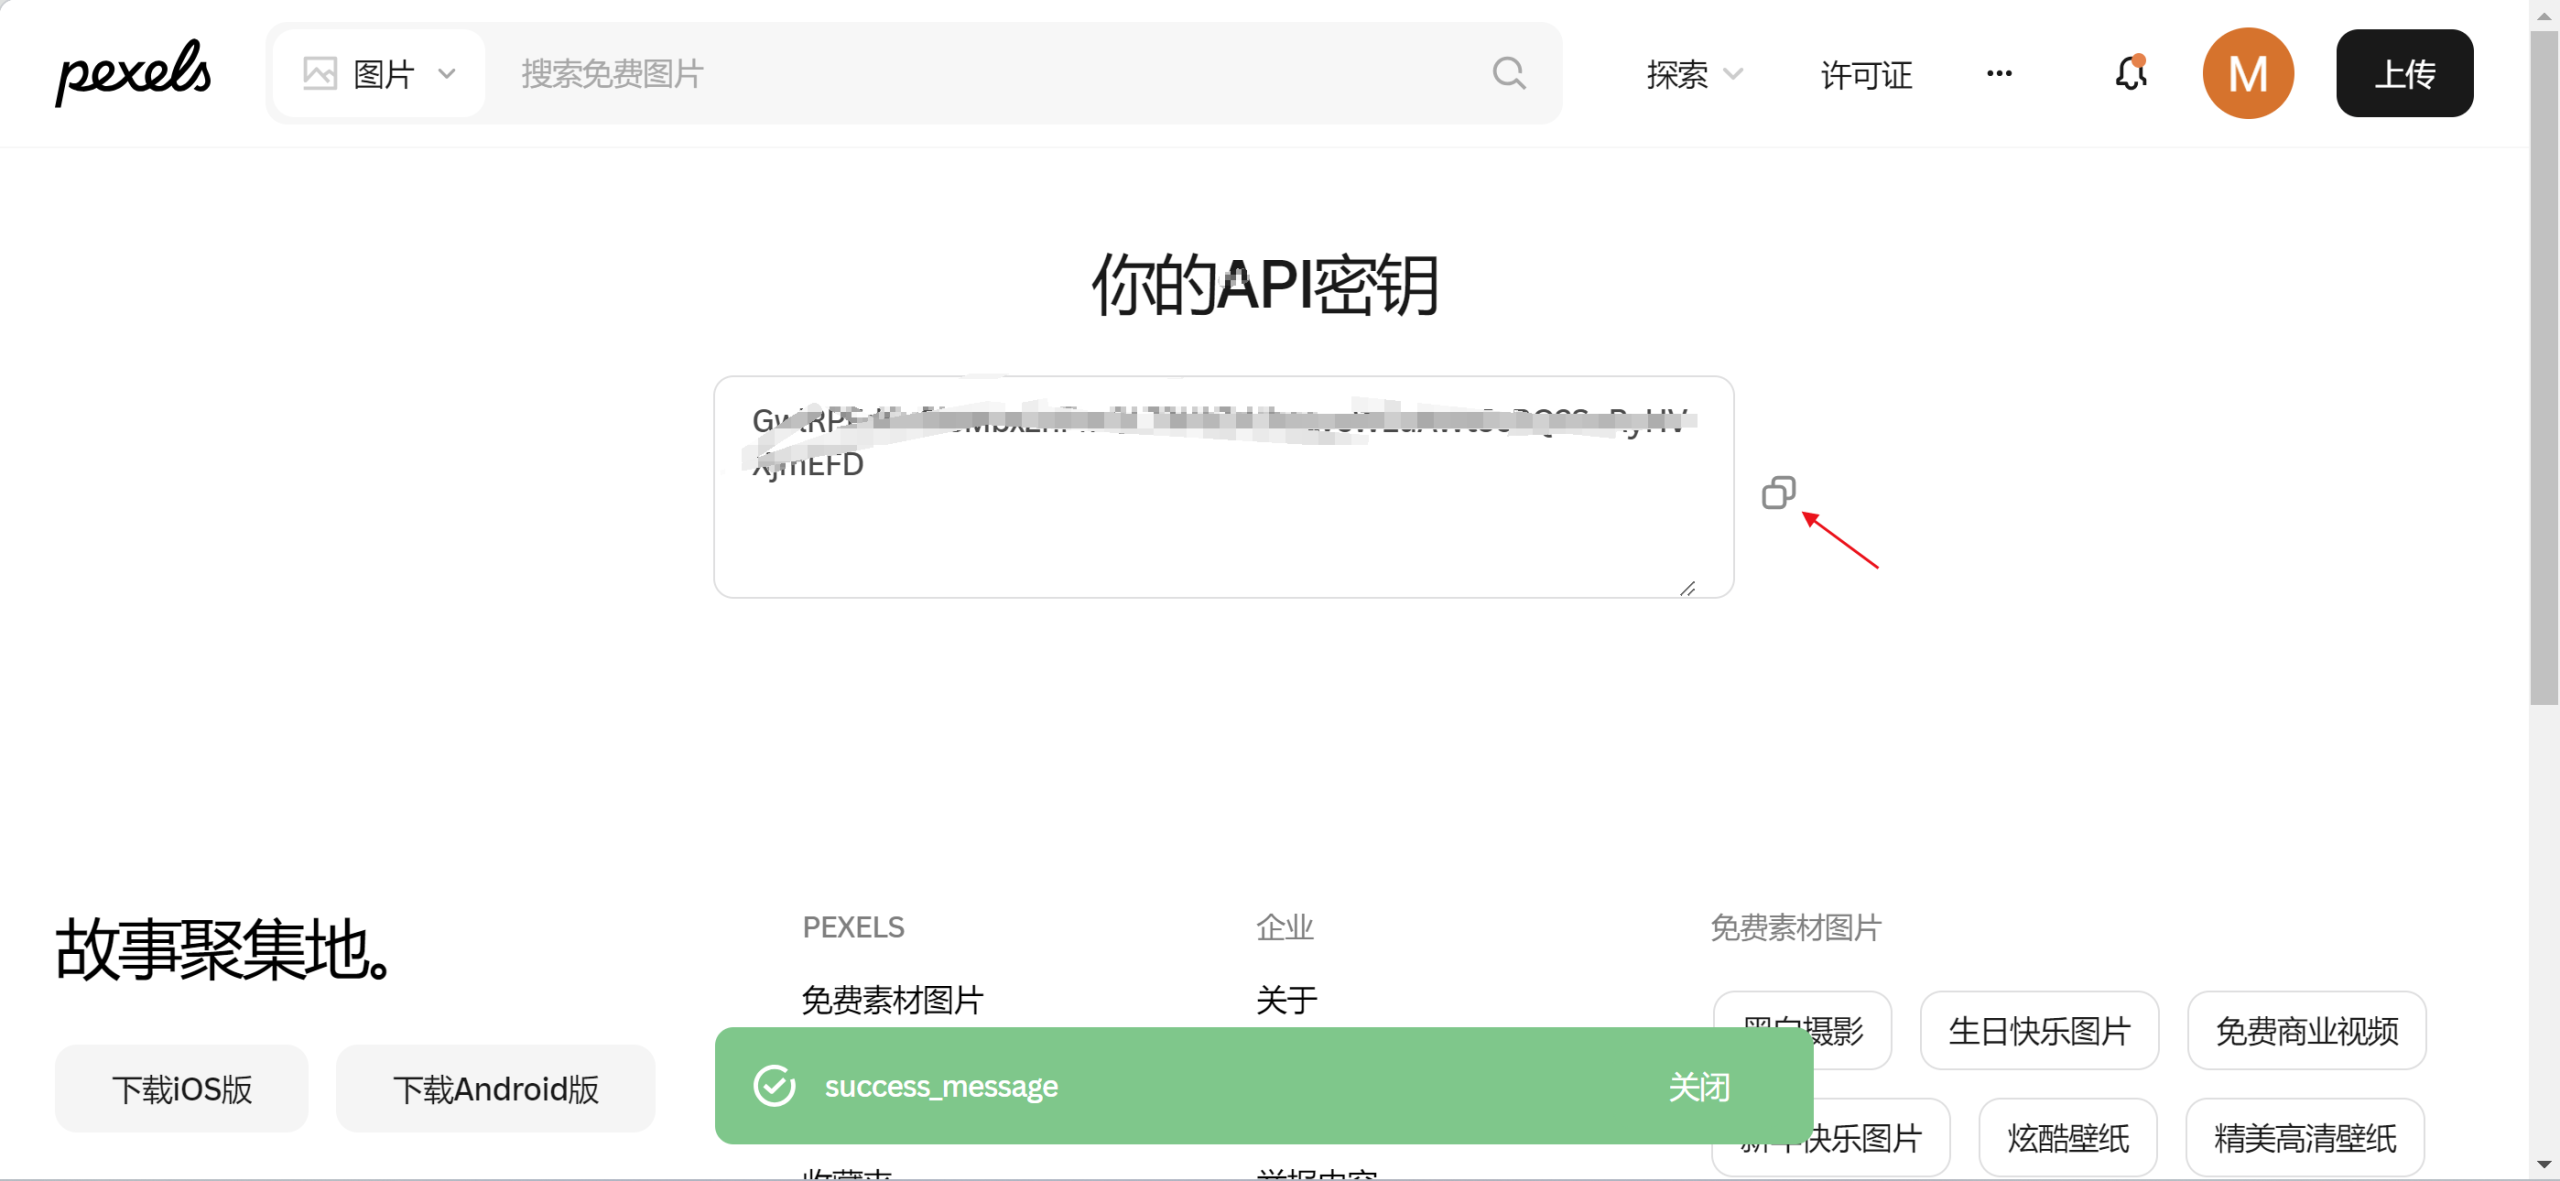Image resolution: width=2560 pixels, height=1181 pixels.
Task: Click the 下载Android版 button
Action: (x=495, y=1089)
